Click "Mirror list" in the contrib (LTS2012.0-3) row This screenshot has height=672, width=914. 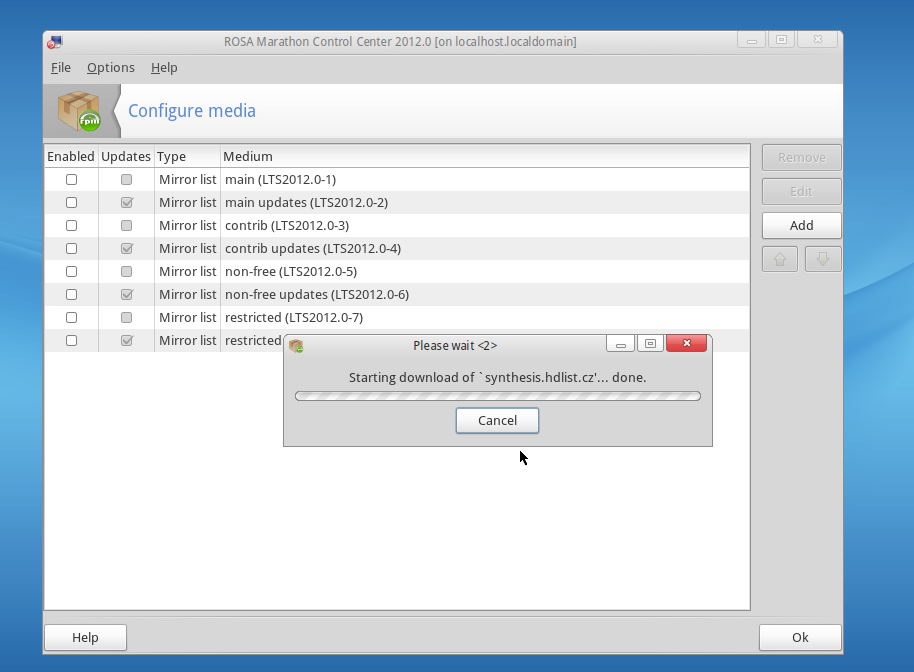point(188,226)
